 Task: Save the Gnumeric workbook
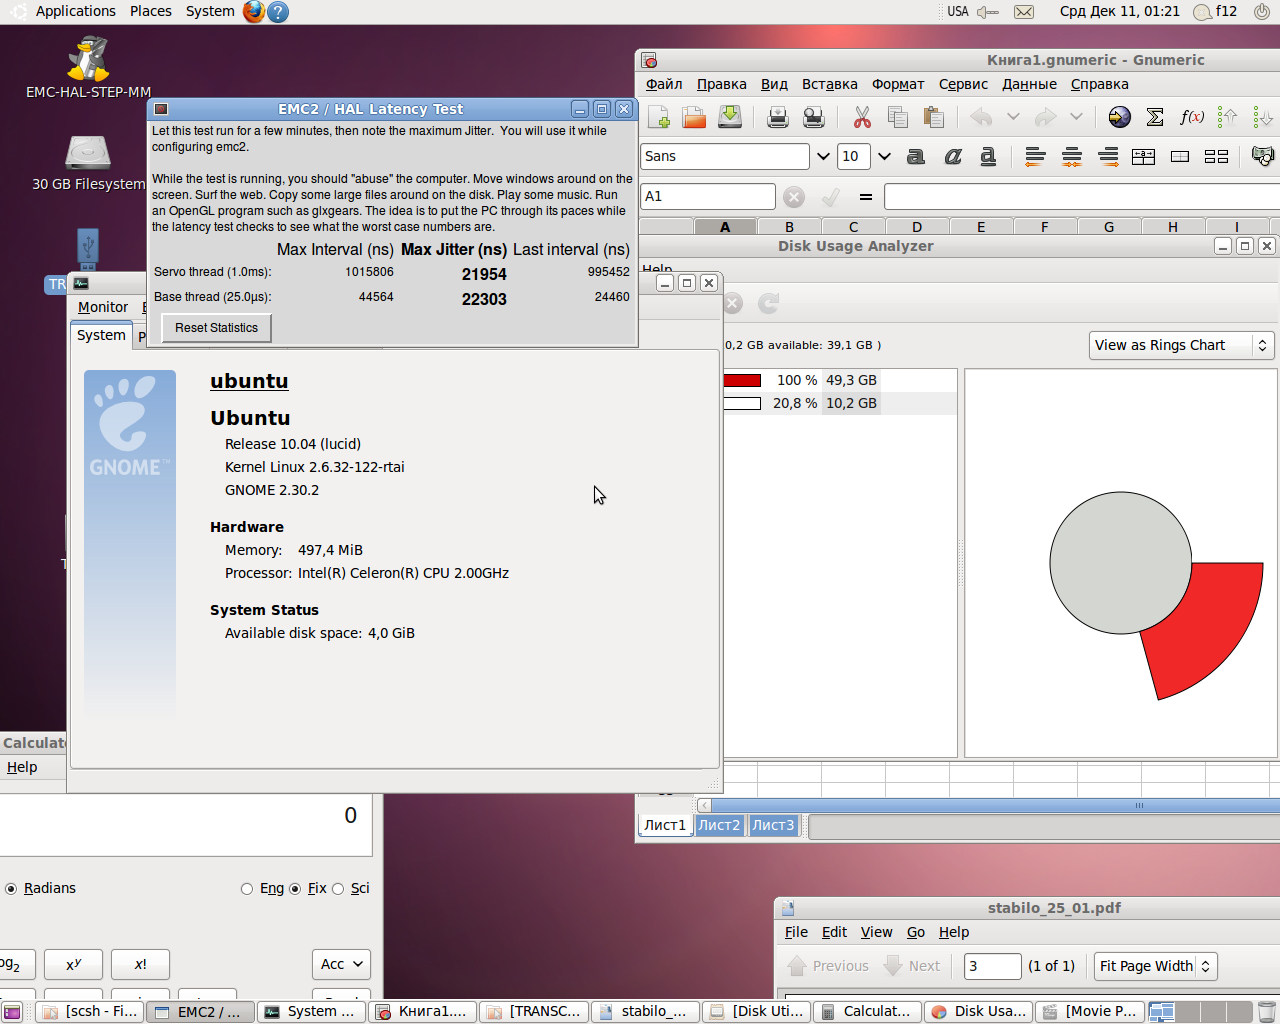click(x=730, y=117)
